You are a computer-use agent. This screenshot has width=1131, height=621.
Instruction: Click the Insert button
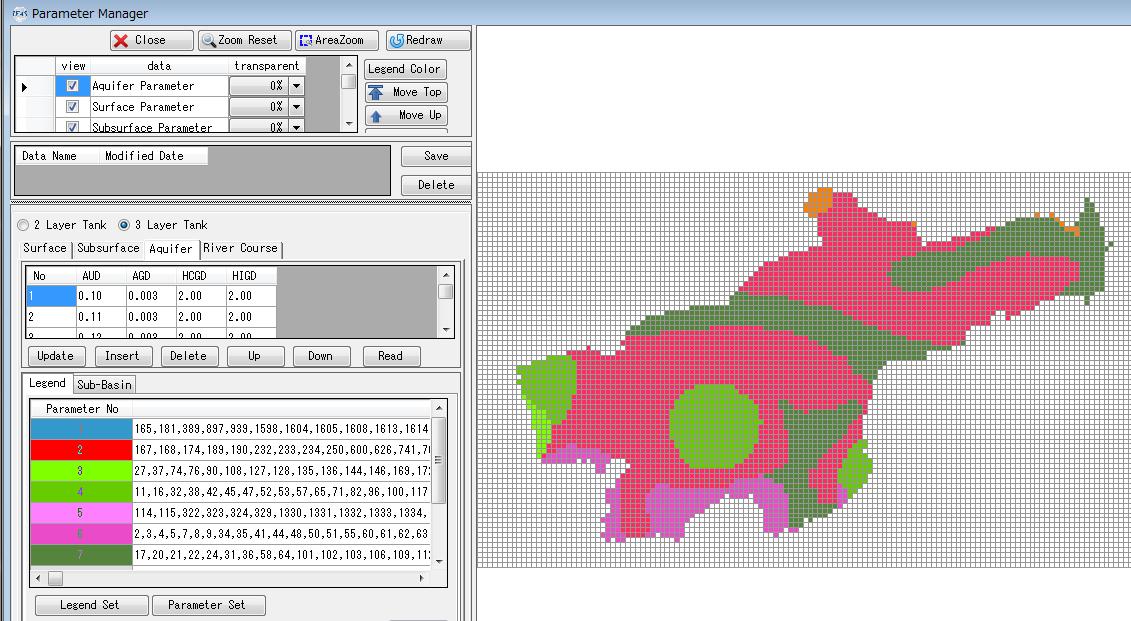click(x=122, y=356)
